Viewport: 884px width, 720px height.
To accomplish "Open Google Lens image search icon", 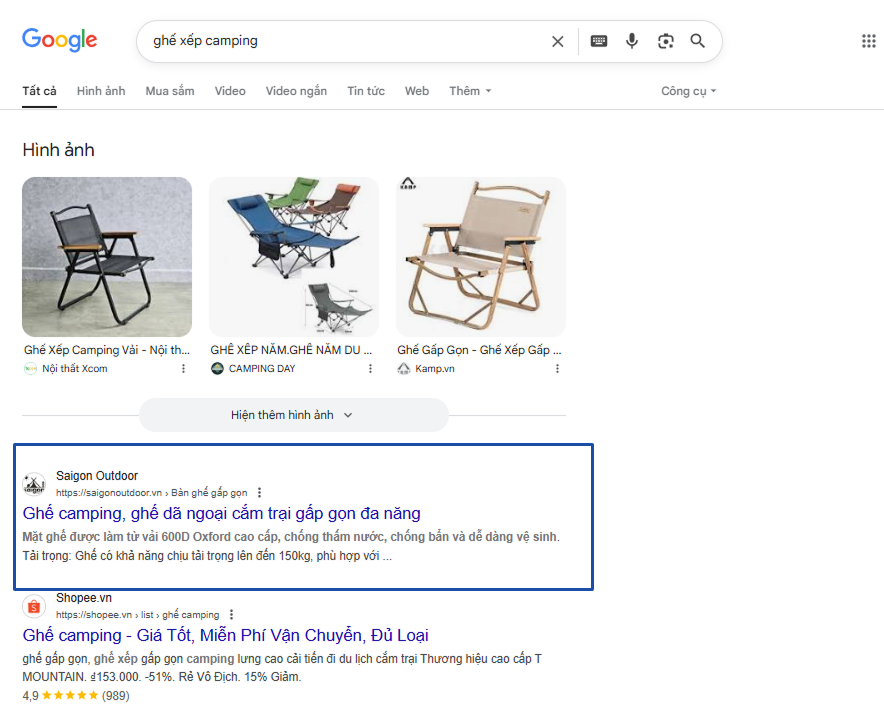I will coord(666,41).
